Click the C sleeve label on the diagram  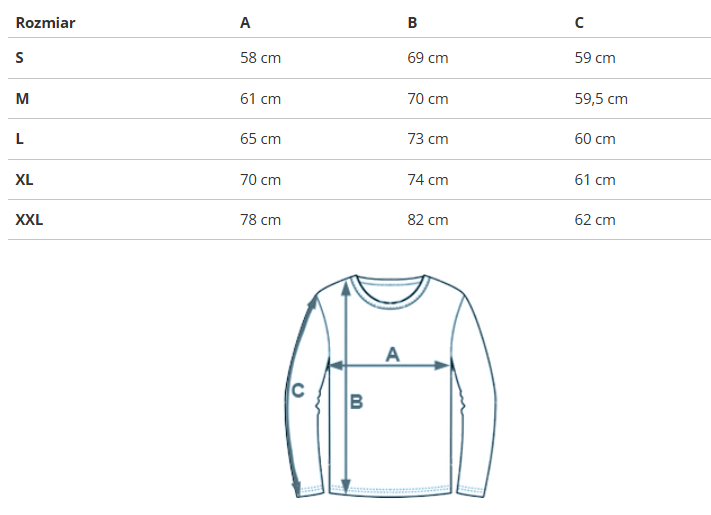click(297, 391)
